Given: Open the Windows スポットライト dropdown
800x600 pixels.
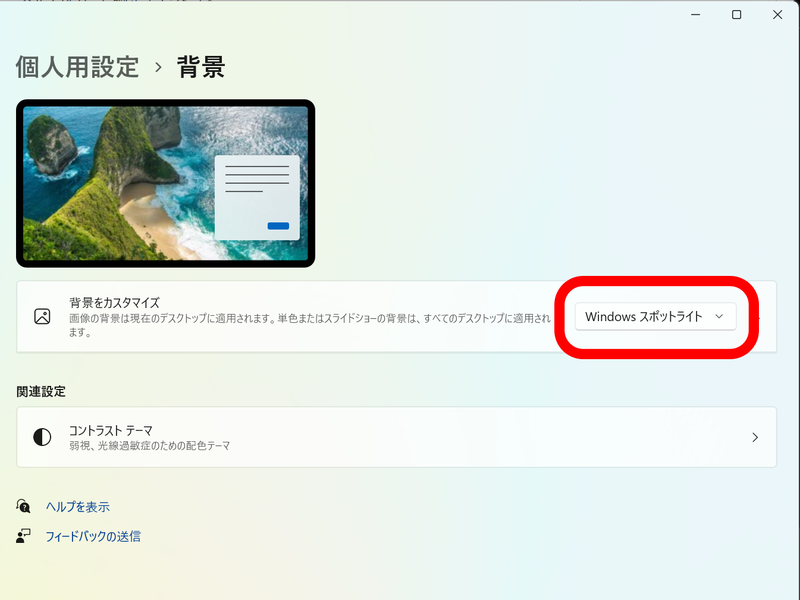Looking at the screenshot, I should pos(655,315).
